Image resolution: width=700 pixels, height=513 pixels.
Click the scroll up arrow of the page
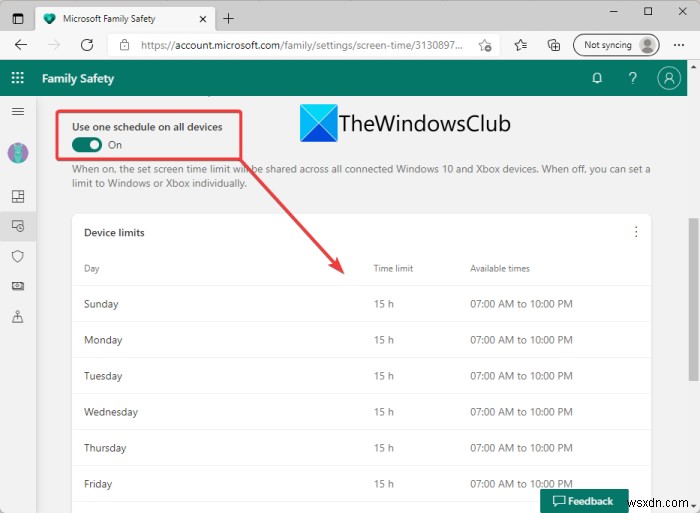(x=693, y=67)
